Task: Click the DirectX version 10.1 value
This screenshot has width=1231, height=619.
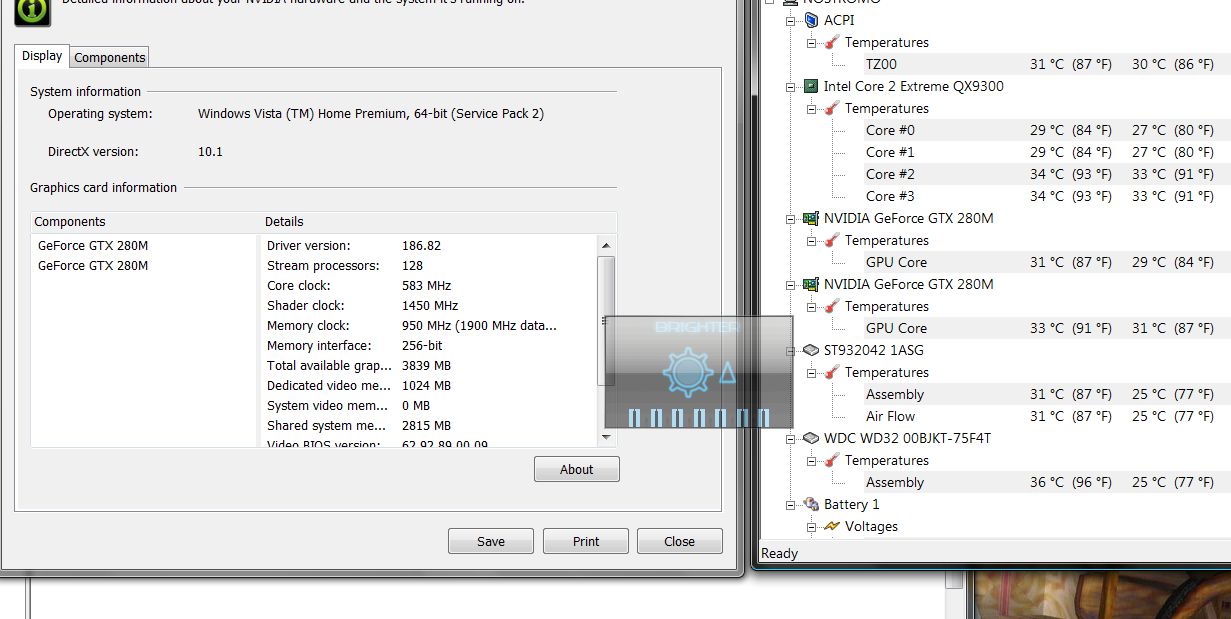Action: point(210,152)
